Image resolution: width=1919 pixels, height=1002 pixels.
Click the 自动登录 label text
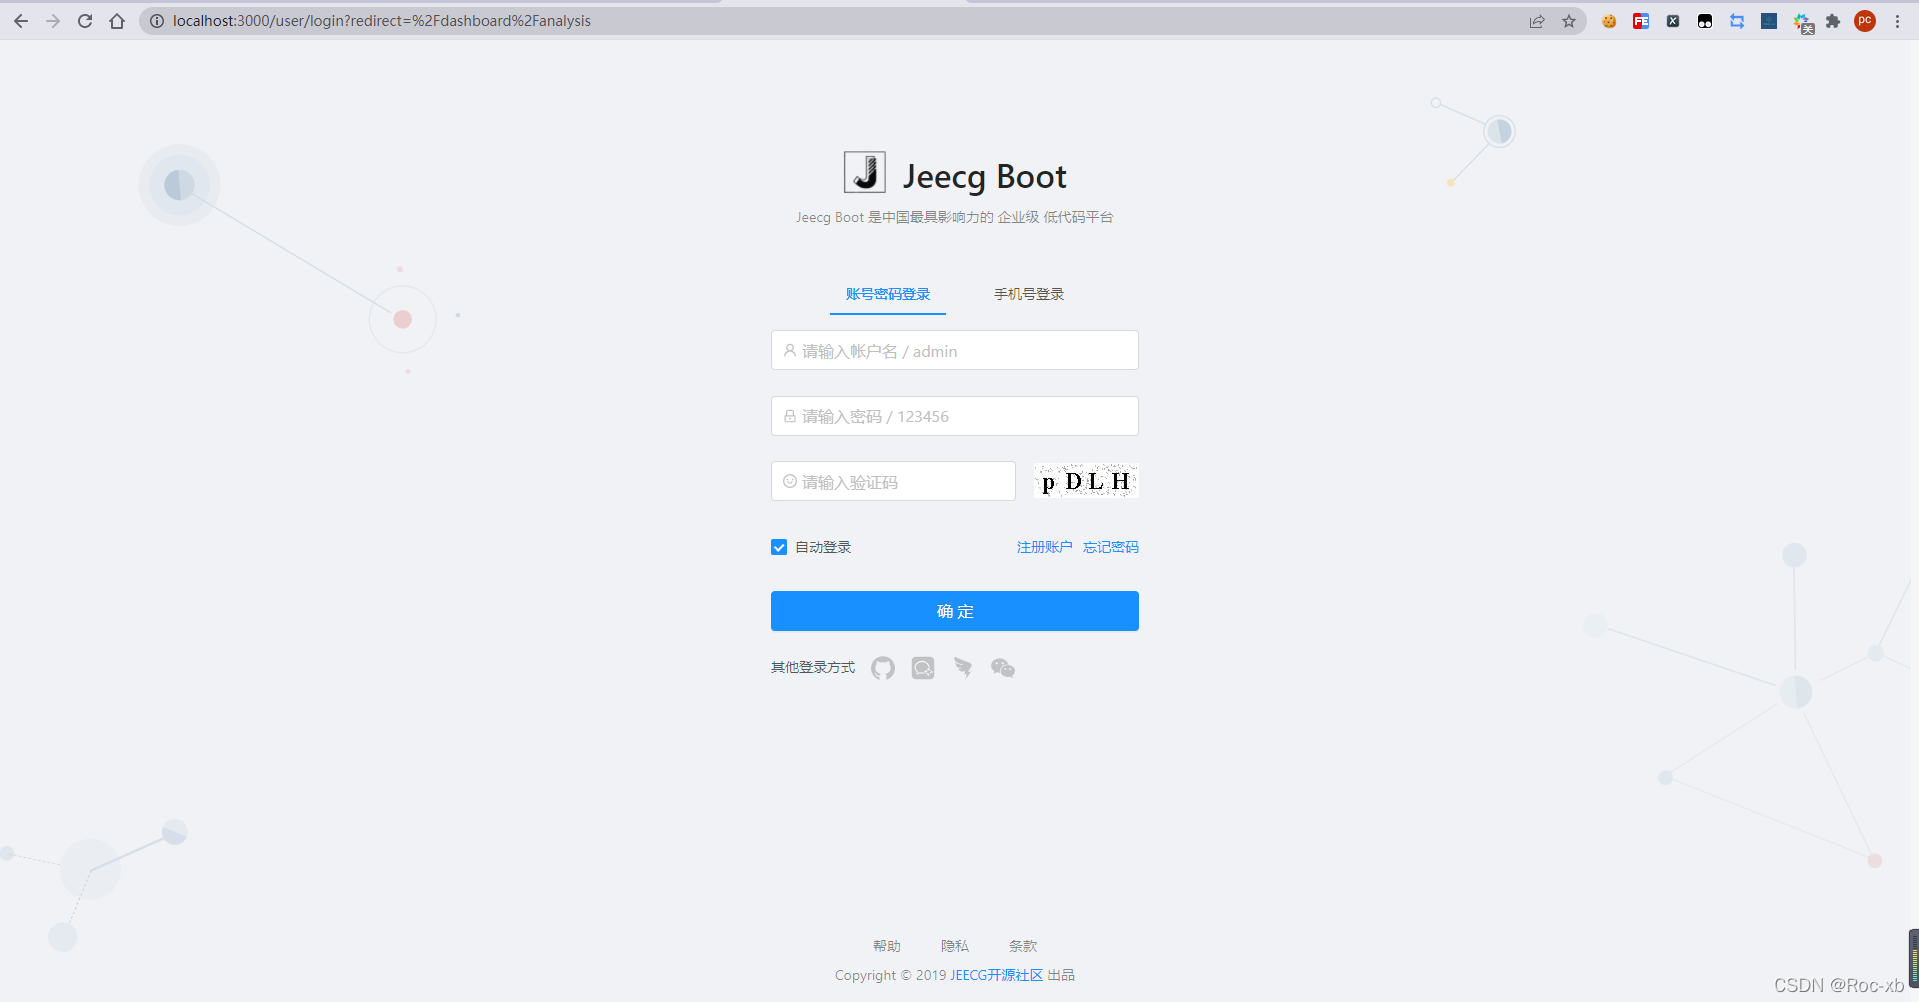tap(823, 547)
